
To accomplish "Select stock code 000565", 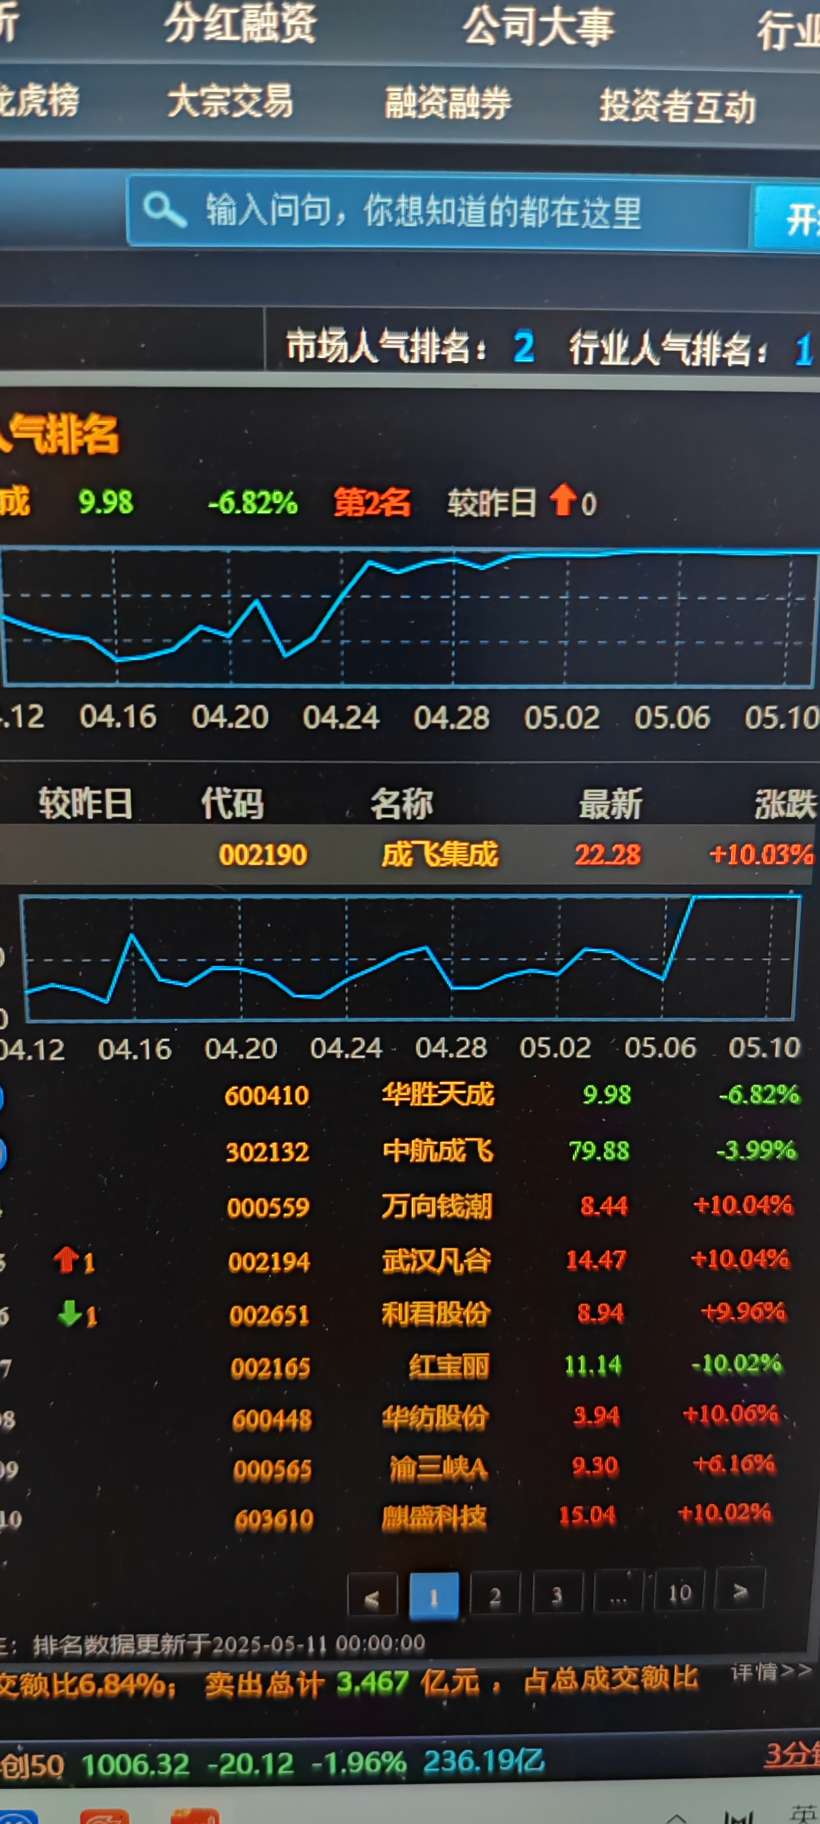I will click(x=273, y=1470).
